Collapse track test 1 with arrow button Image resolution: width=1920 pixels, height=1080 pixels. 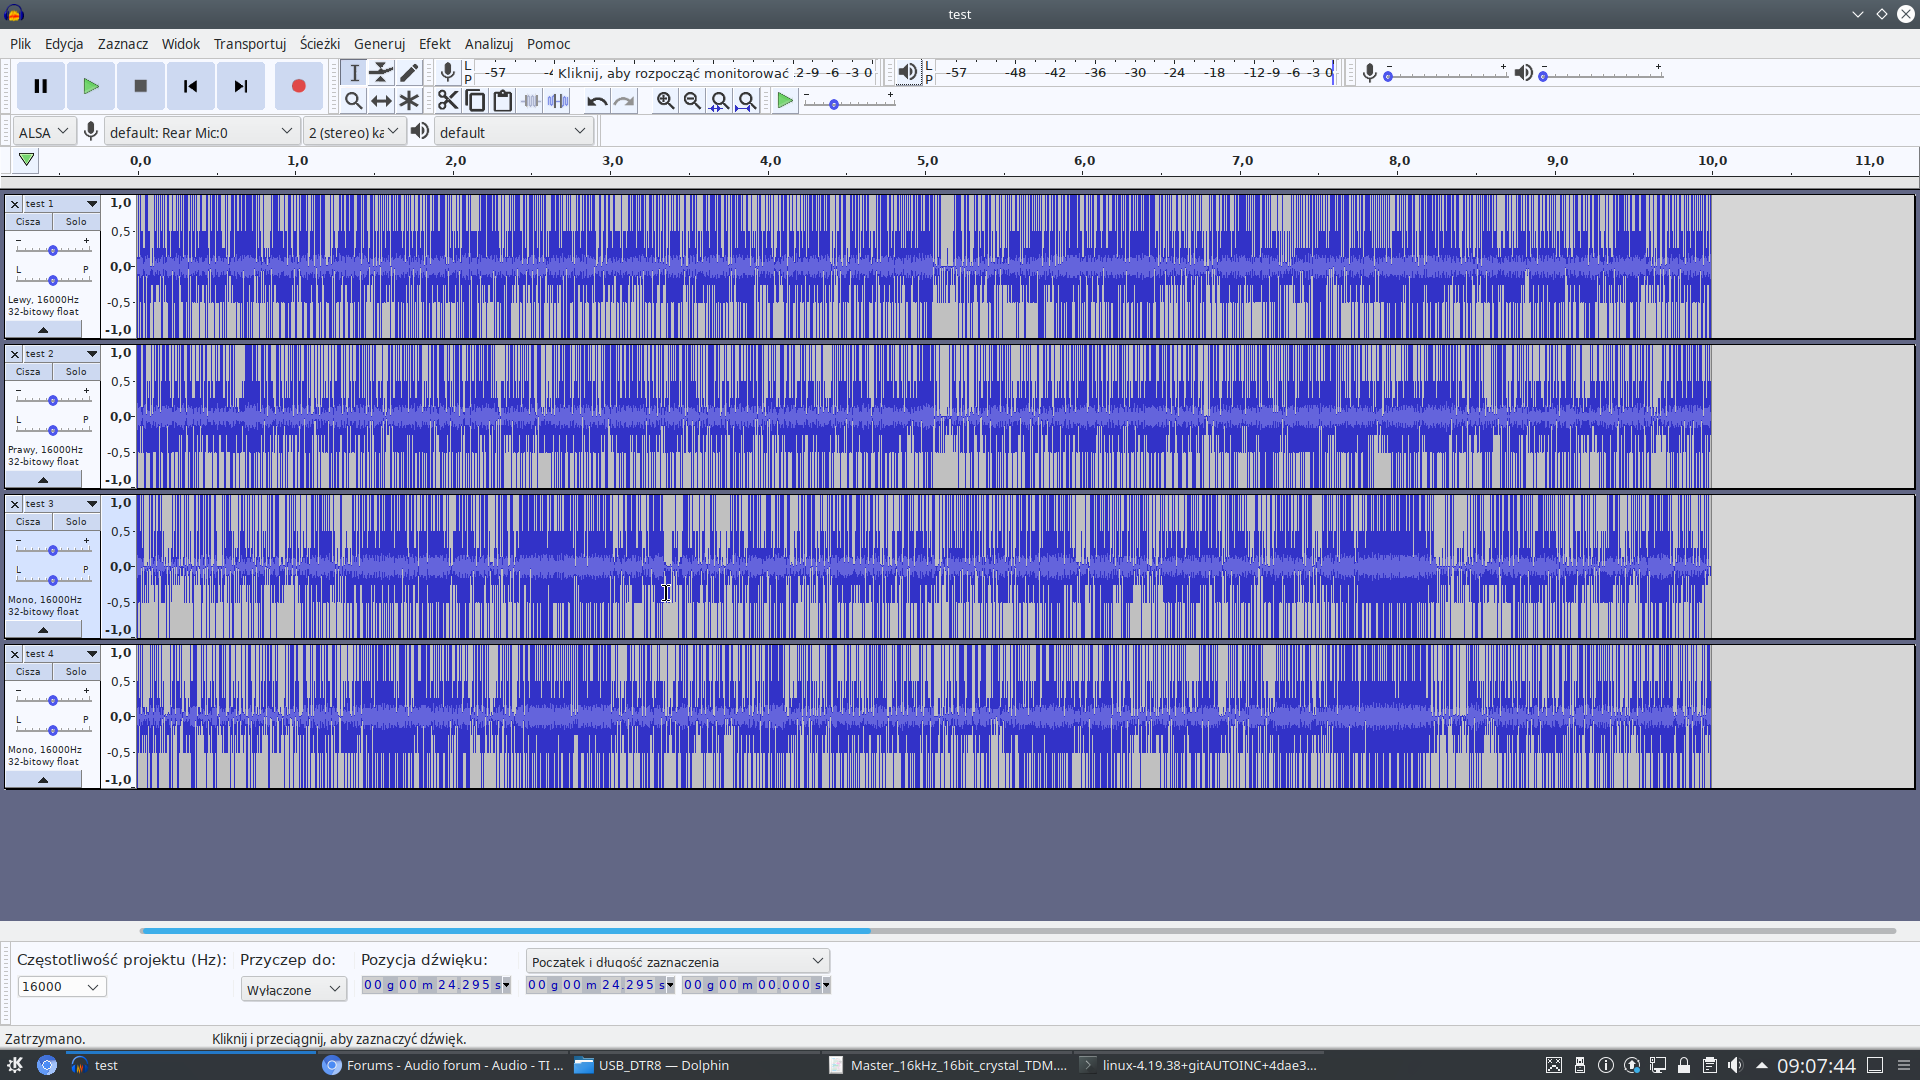pos(43,330)
